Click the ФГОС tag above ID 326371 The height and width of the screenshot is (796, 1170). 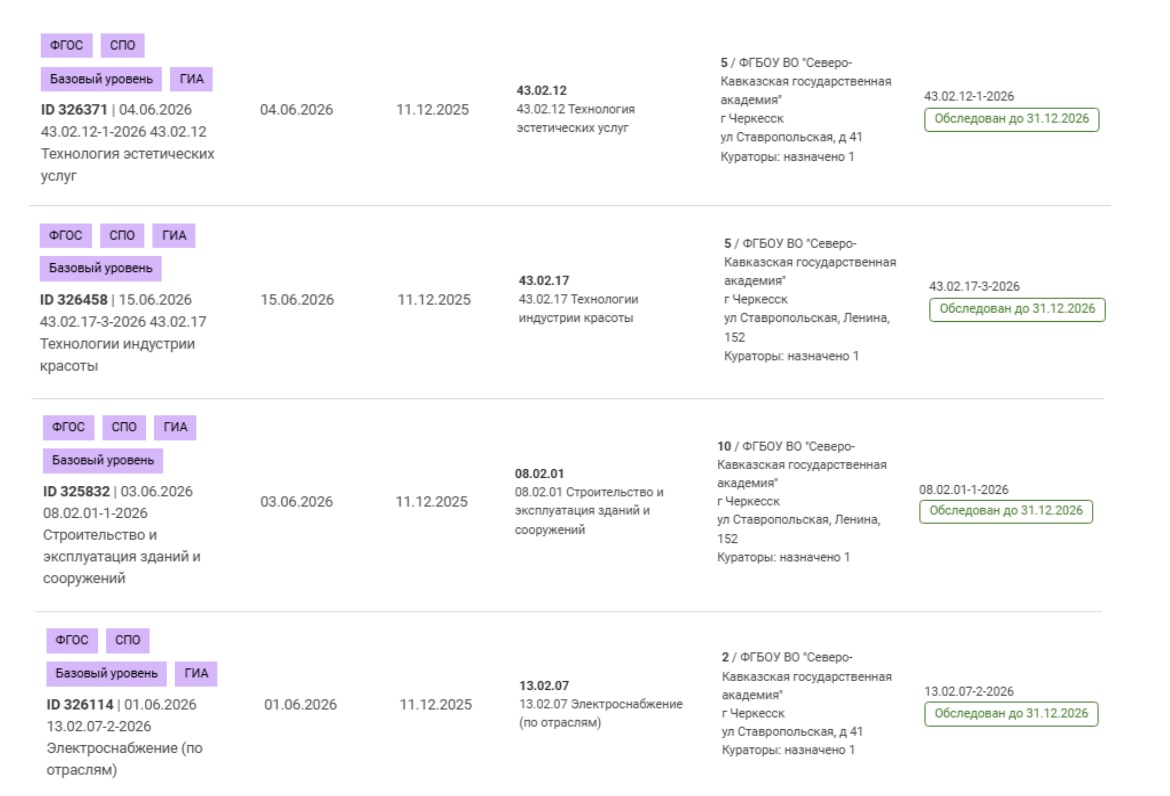point(66,45)
